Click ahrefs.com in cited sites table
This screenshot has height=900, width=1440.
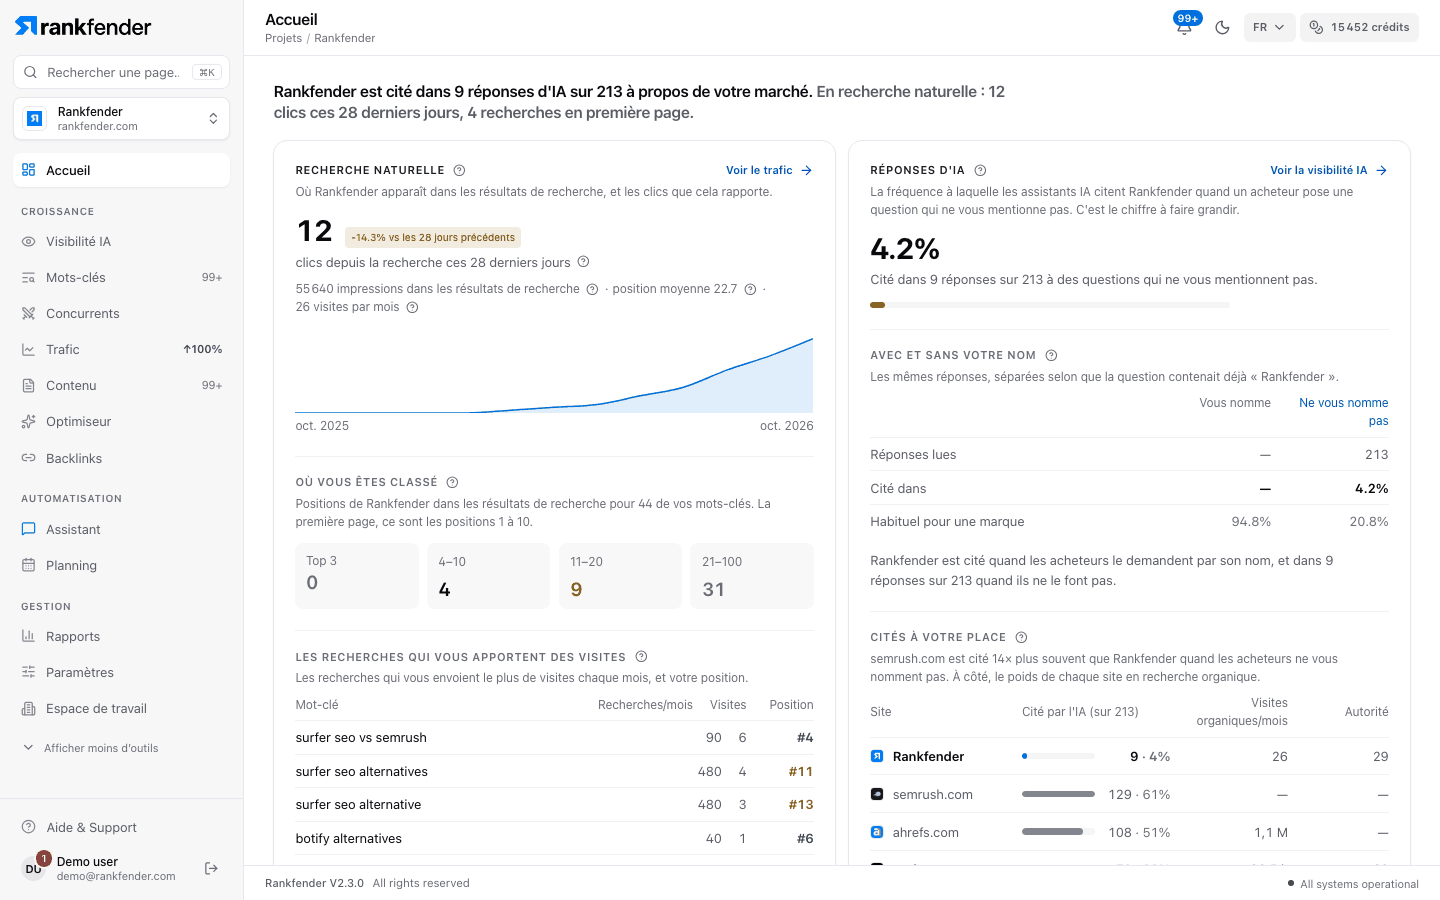(x=925, y=832)
